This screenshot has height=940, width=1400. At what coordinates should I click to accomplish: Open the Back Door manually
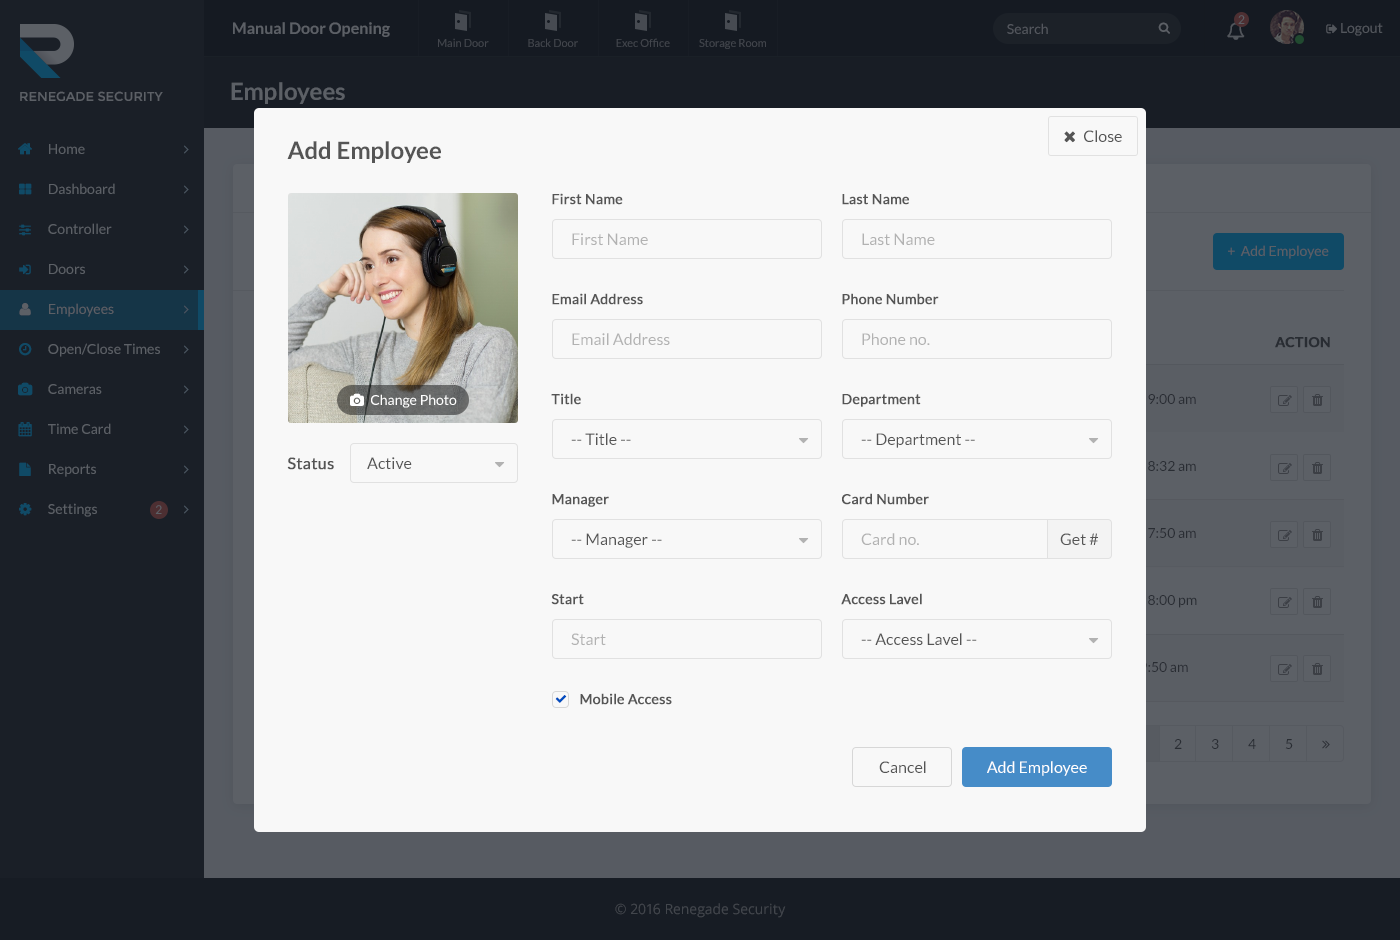point(552,28)
